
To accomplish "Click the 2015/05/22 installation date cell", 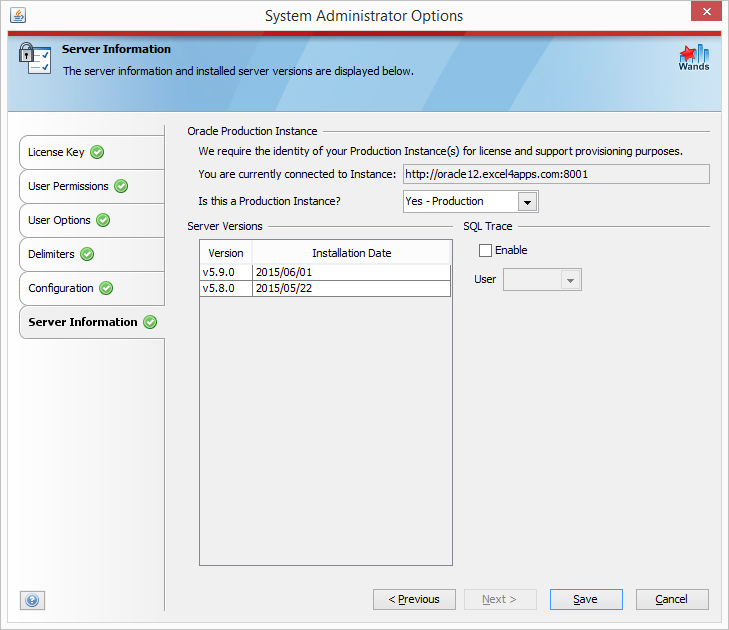I will 351,288.
